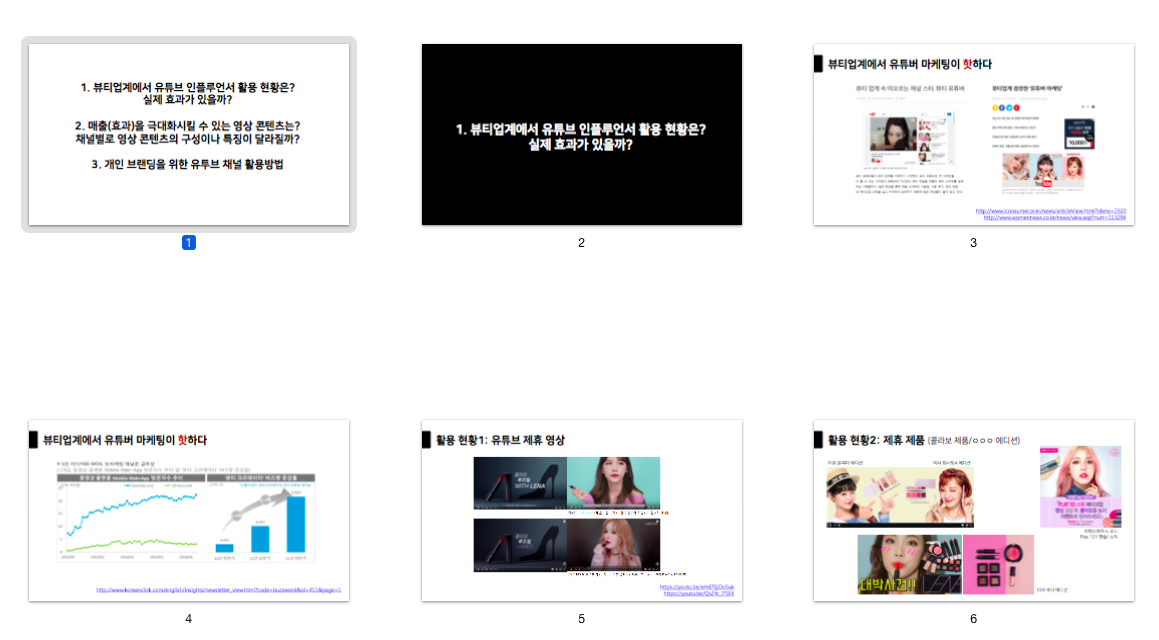Click the volume icon on slide 5's heel video
Image resolution: width=1159 pixels, height=640 pixels.
pyautogui.click(x=487, y=507)
